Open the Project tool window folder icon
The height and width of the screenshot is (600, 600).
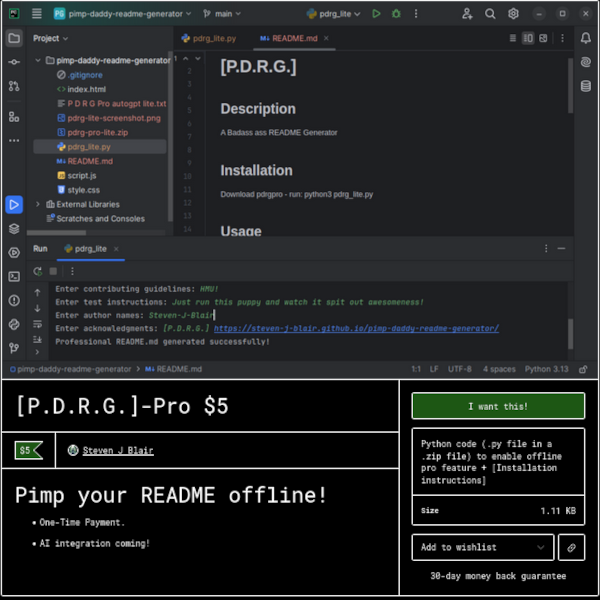click(x=14, y=38)
